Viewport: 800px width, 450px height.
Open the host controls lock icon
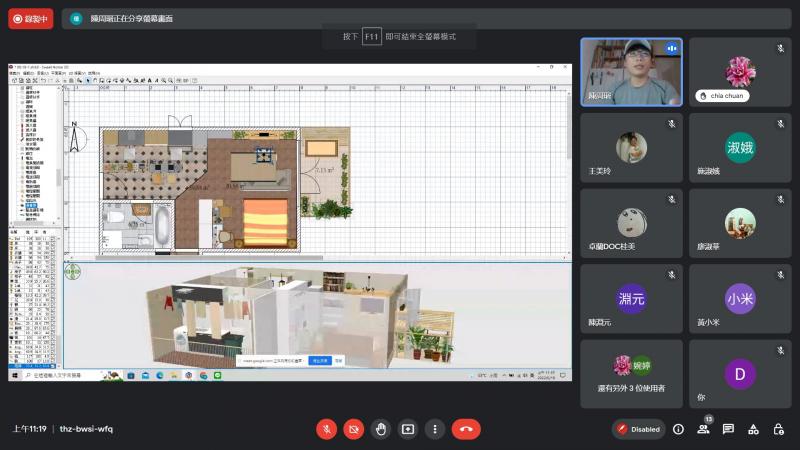[779, 429]
